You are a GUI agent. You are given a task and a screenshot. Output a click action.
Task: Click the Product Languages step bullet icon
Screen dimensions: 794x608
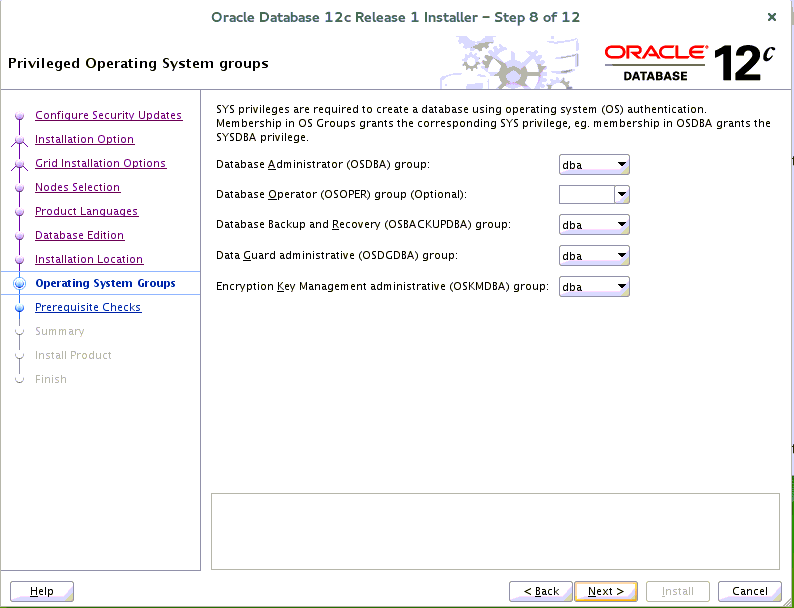19,212
